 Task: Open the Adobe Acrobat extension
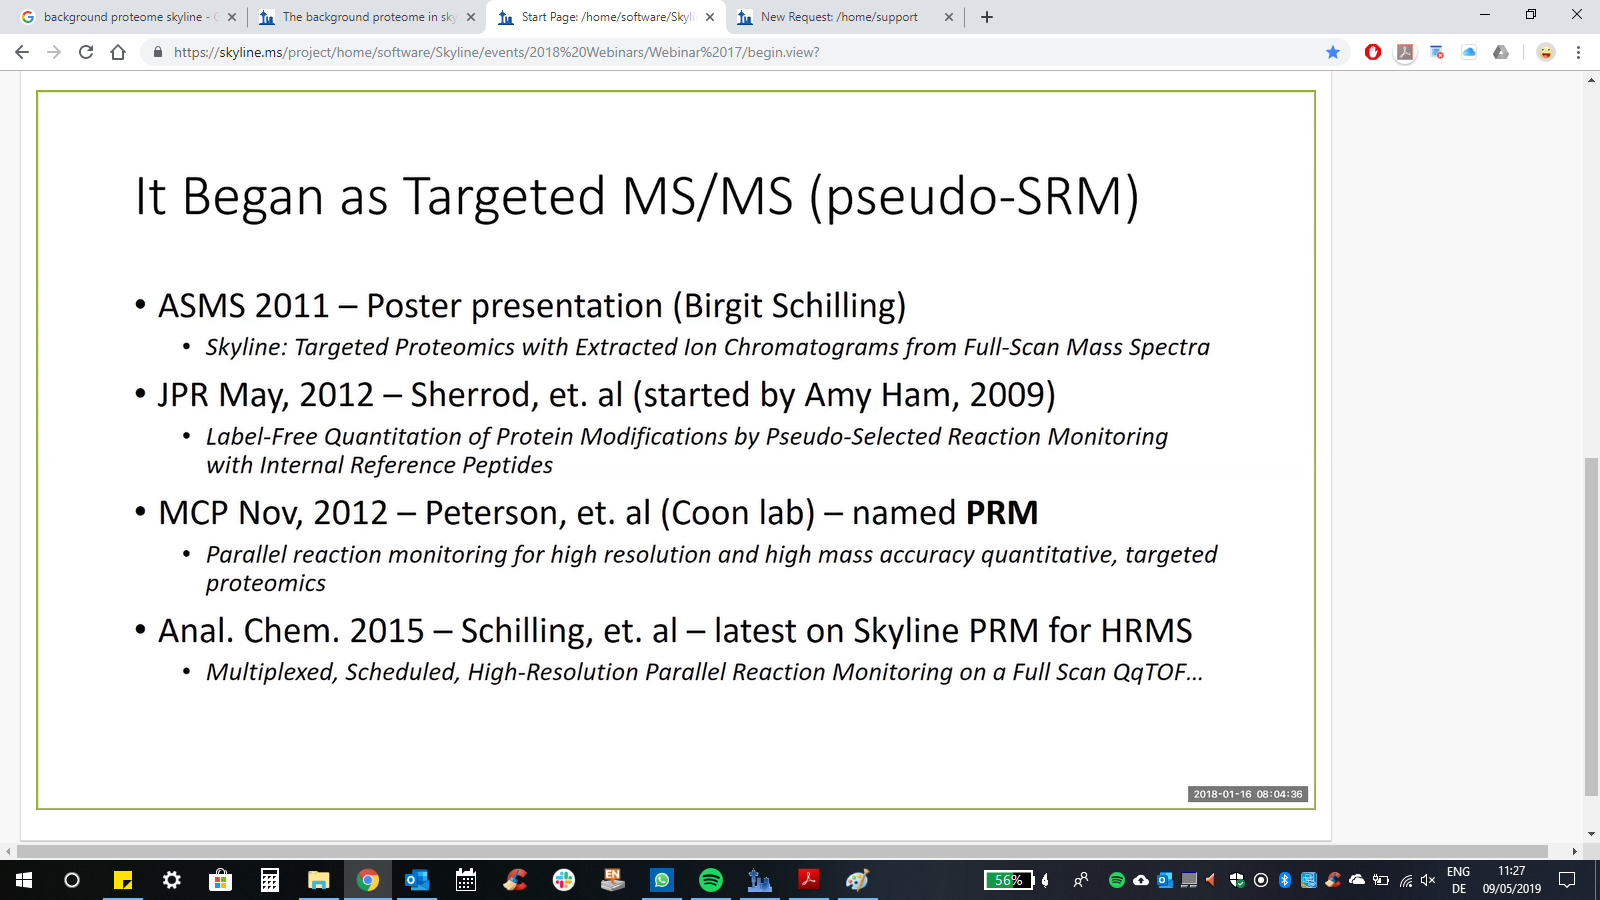pos(1405,52)
